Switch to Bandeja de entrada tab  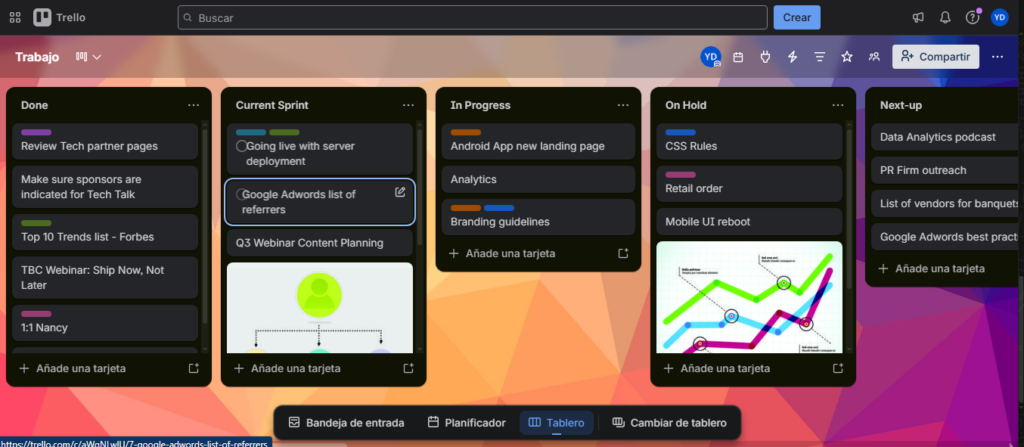point(346,423)
